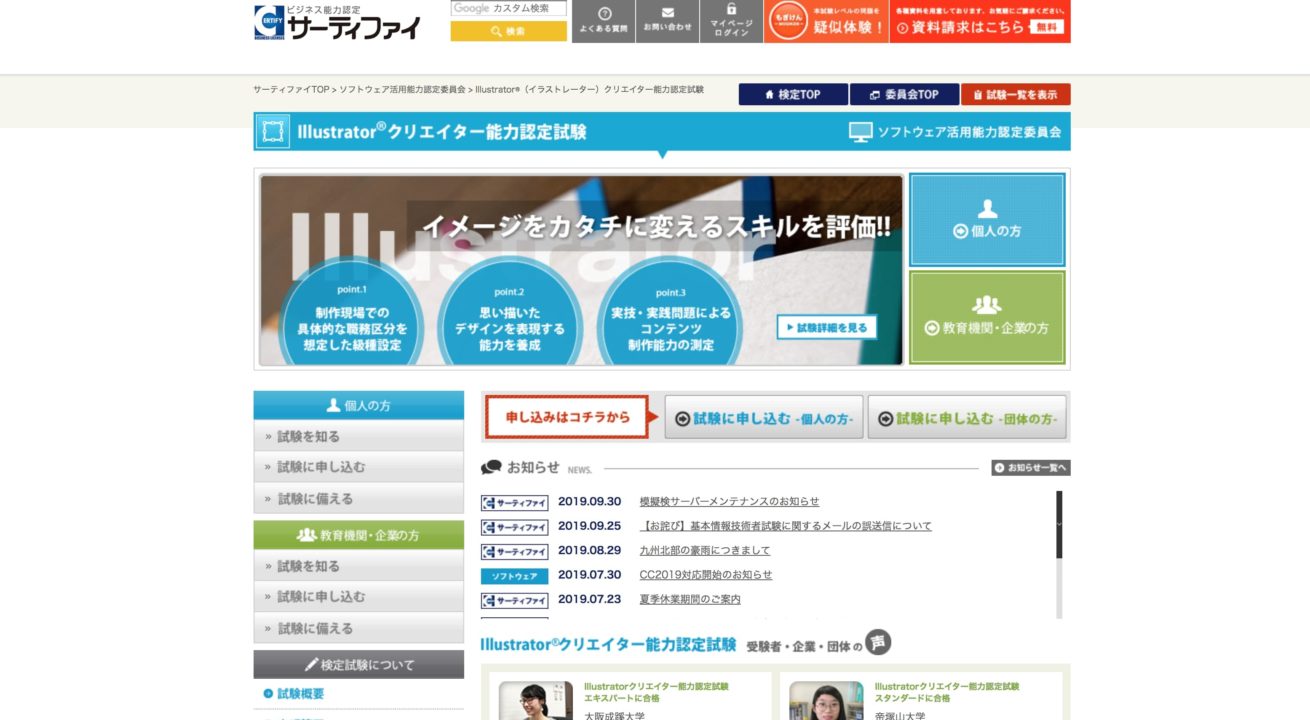
Task: Click サーティファイ tag beside 2019.09.25
Action: [x=515, y=527]
